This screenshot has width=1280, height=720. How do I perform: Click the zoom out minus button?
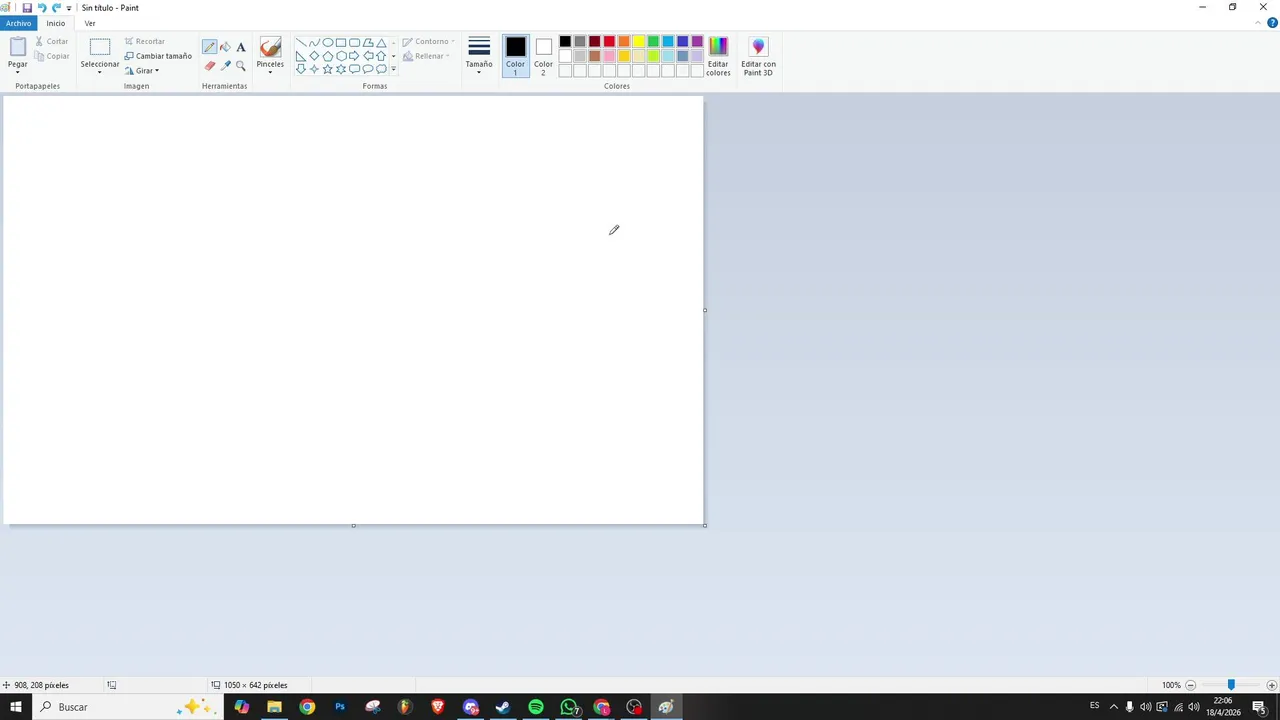coord(1190,685)
